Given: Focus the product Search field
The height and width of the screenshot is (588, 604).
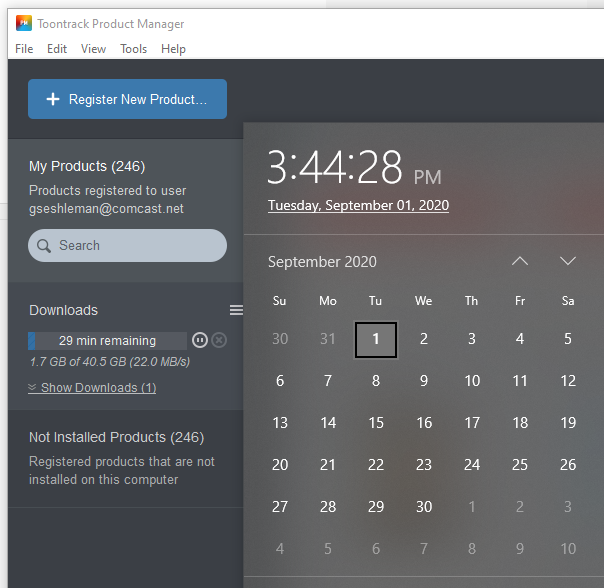Looking at the screenshot, I should click(135, 246).
